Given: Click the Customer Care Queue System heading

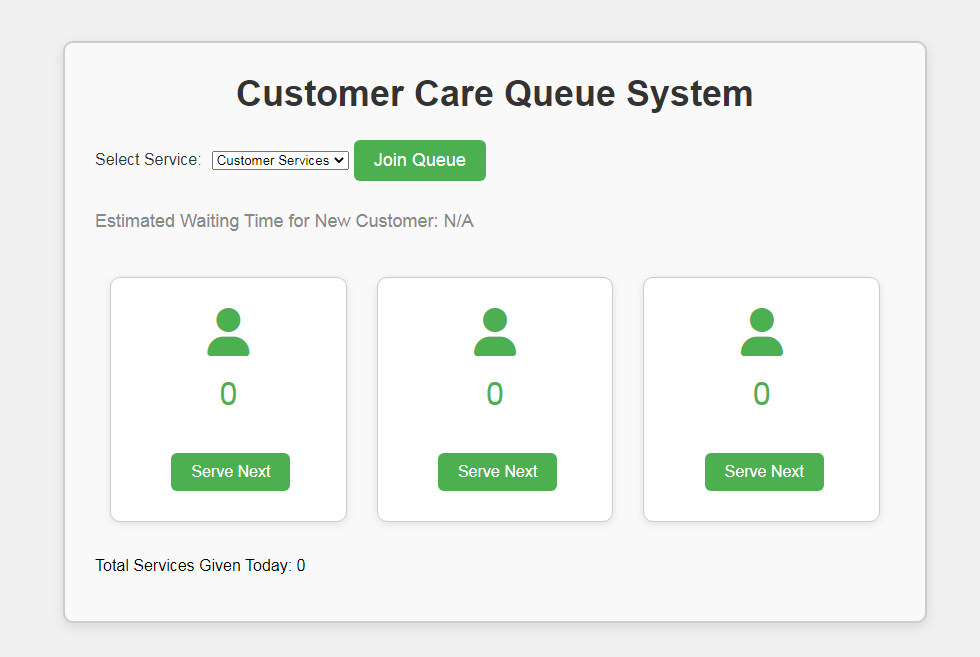Looking at the screenshot, I should click(x=494, y=93).
